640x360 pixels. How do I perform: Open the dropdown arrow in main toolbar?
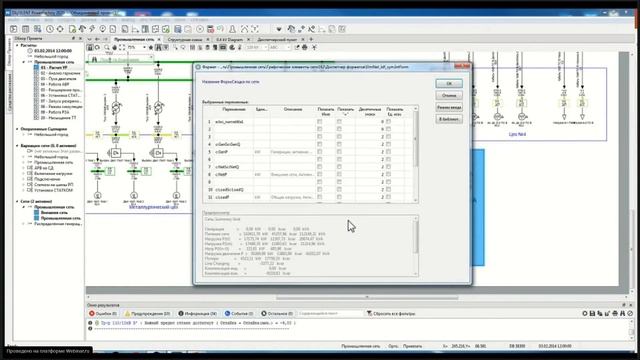point(279,29)
